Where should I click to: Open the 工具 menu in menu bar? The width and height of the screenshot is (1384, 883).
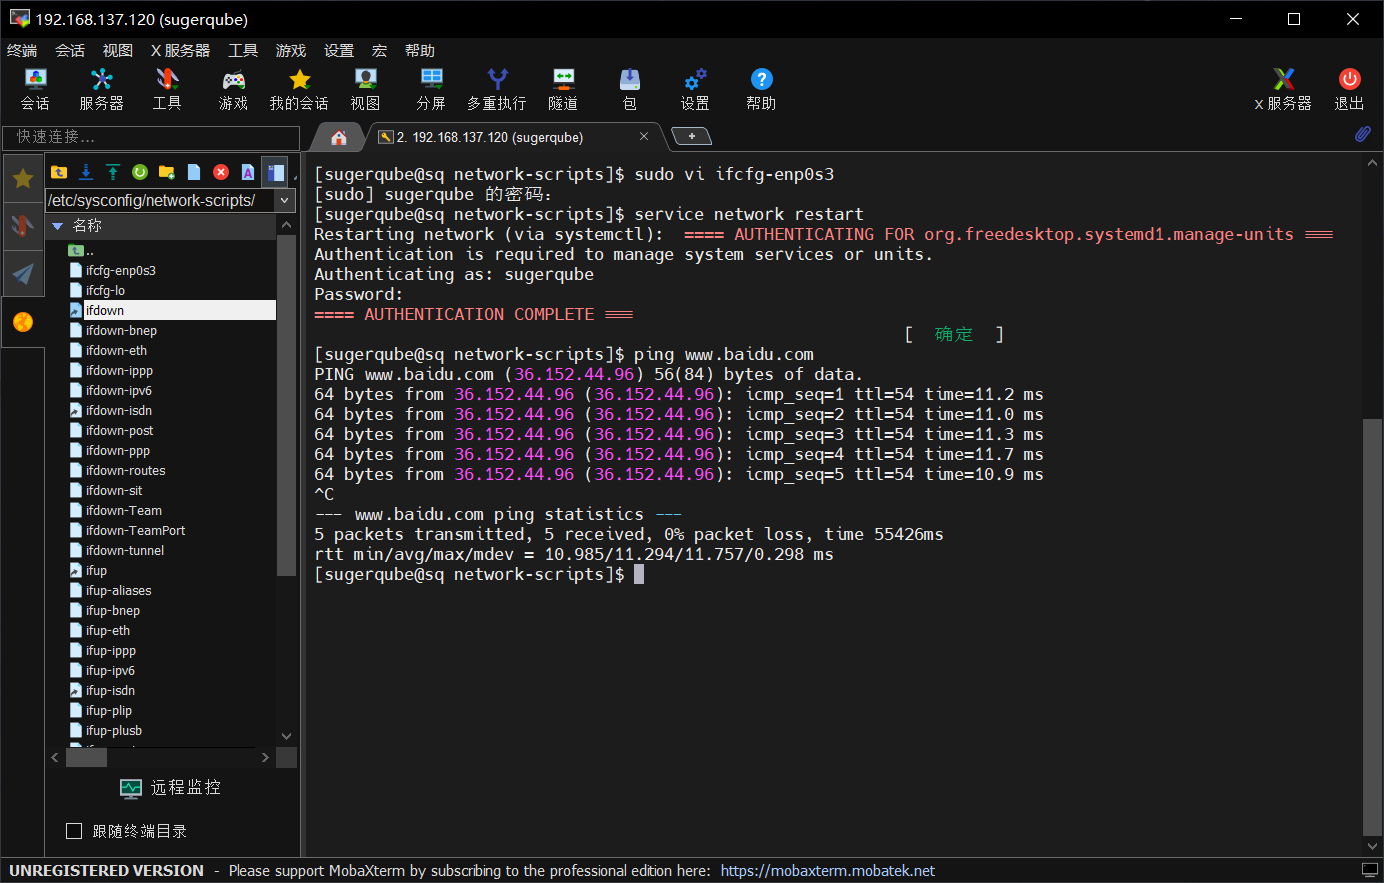coord(243,50)
